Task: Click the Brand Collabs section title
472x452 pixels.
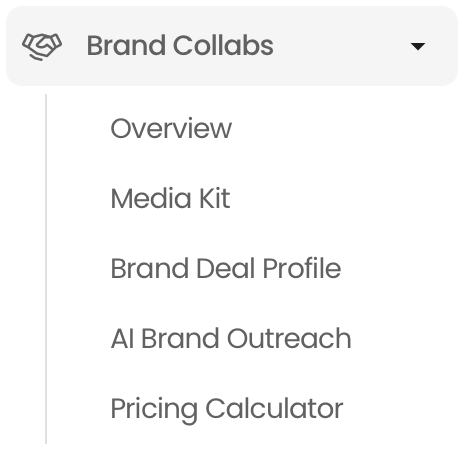Action: (x=180, y=46)
